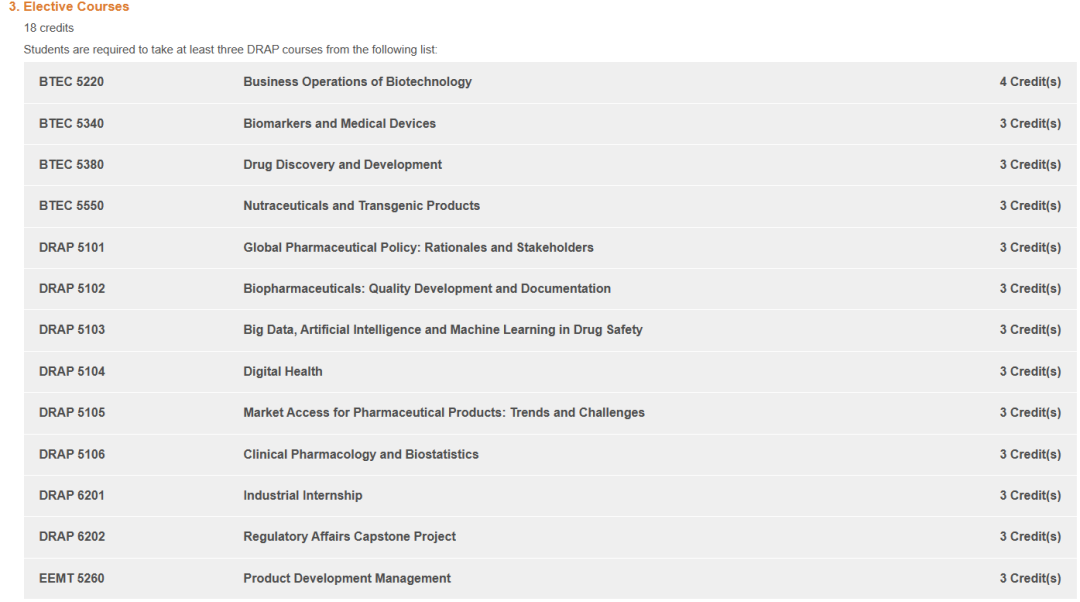Open Business Operations of Biotechnology course

point(357,82)
